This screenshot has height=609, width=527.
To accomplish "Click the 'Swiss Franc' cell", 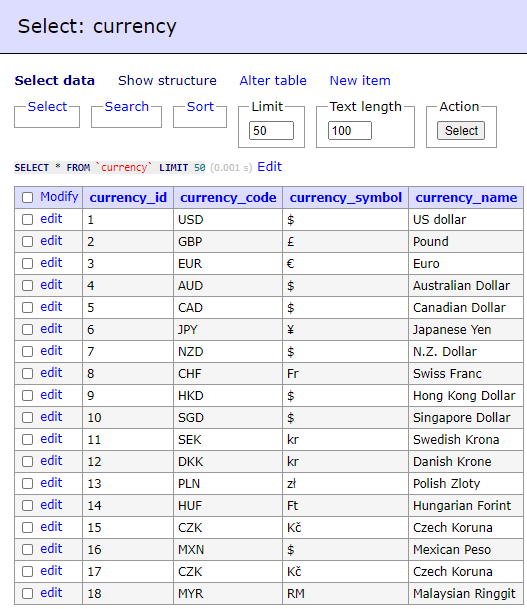I will 466,374.
